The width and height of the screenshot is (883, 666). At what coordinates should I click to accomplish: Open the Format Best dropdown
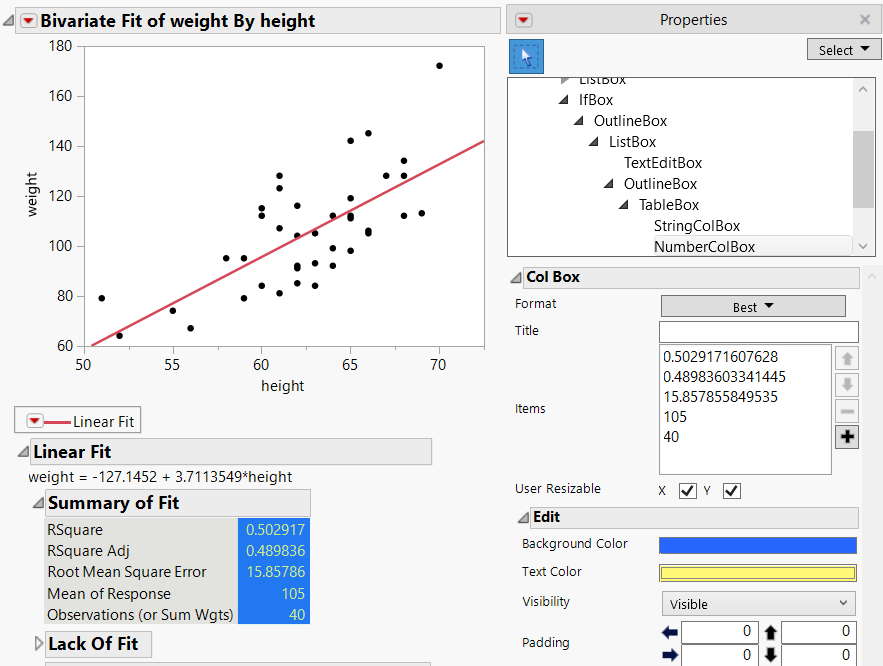pos(753,307)
